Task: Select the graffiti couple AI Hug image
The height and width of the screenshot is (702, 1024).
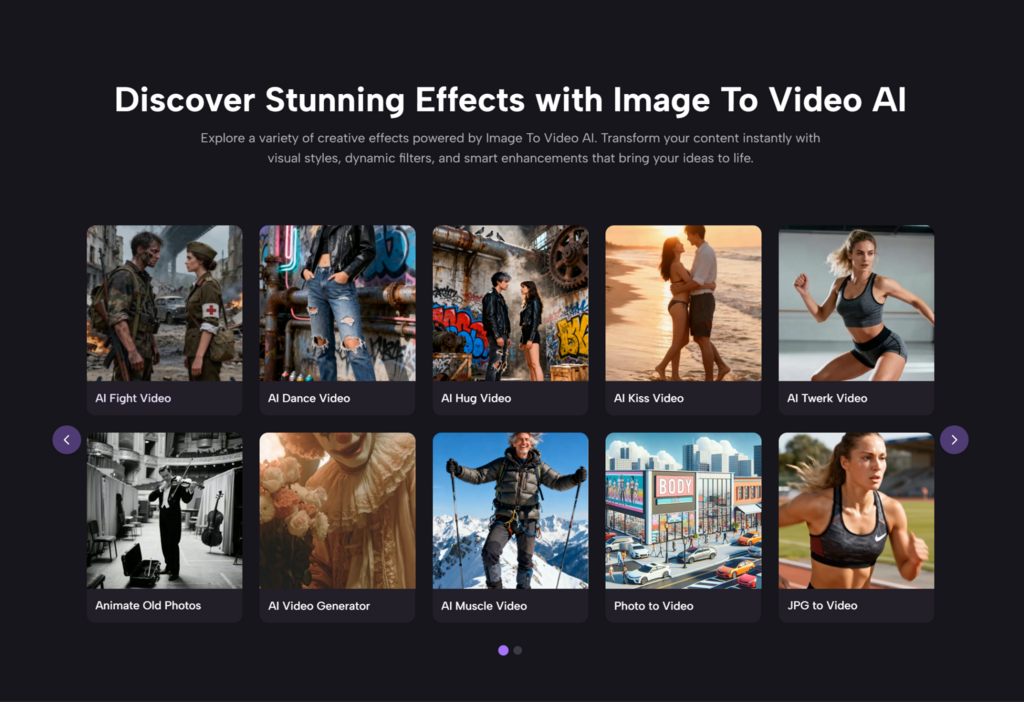Action: 510,303
